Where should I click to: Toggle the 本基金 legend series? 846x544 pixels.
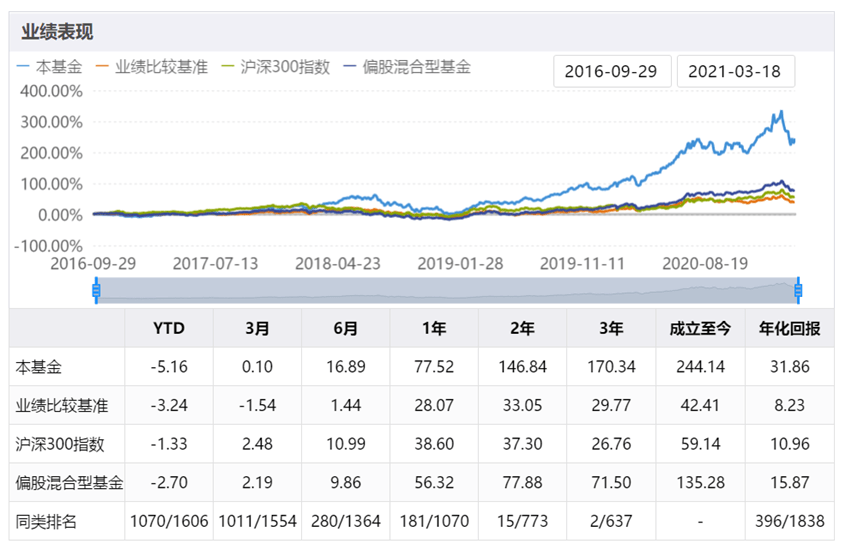(50, 66)
